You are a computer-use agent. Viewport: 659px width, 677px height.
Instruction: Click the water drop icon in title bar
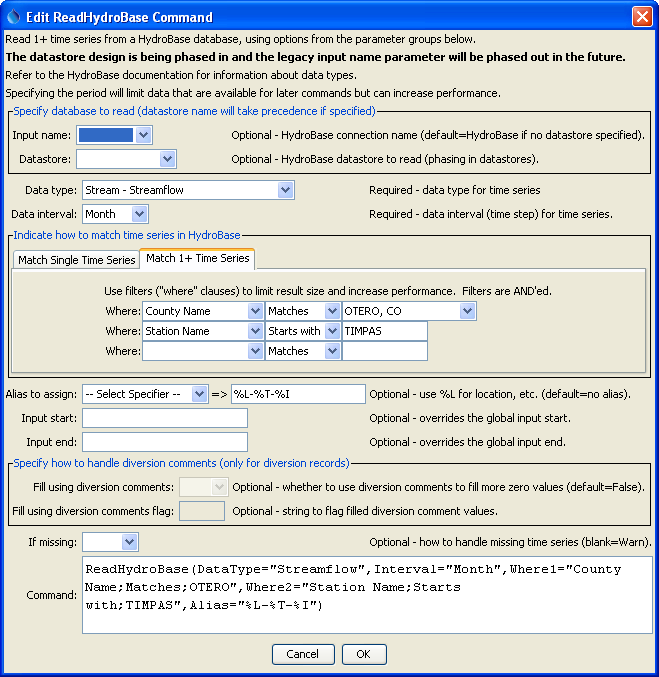pyautogui.click(x=13, y=16)
